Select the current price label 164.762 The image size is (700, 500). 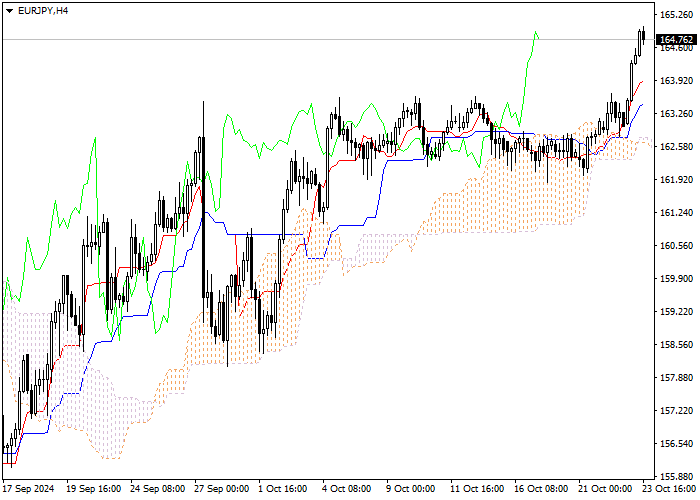[x=676, y=39]
